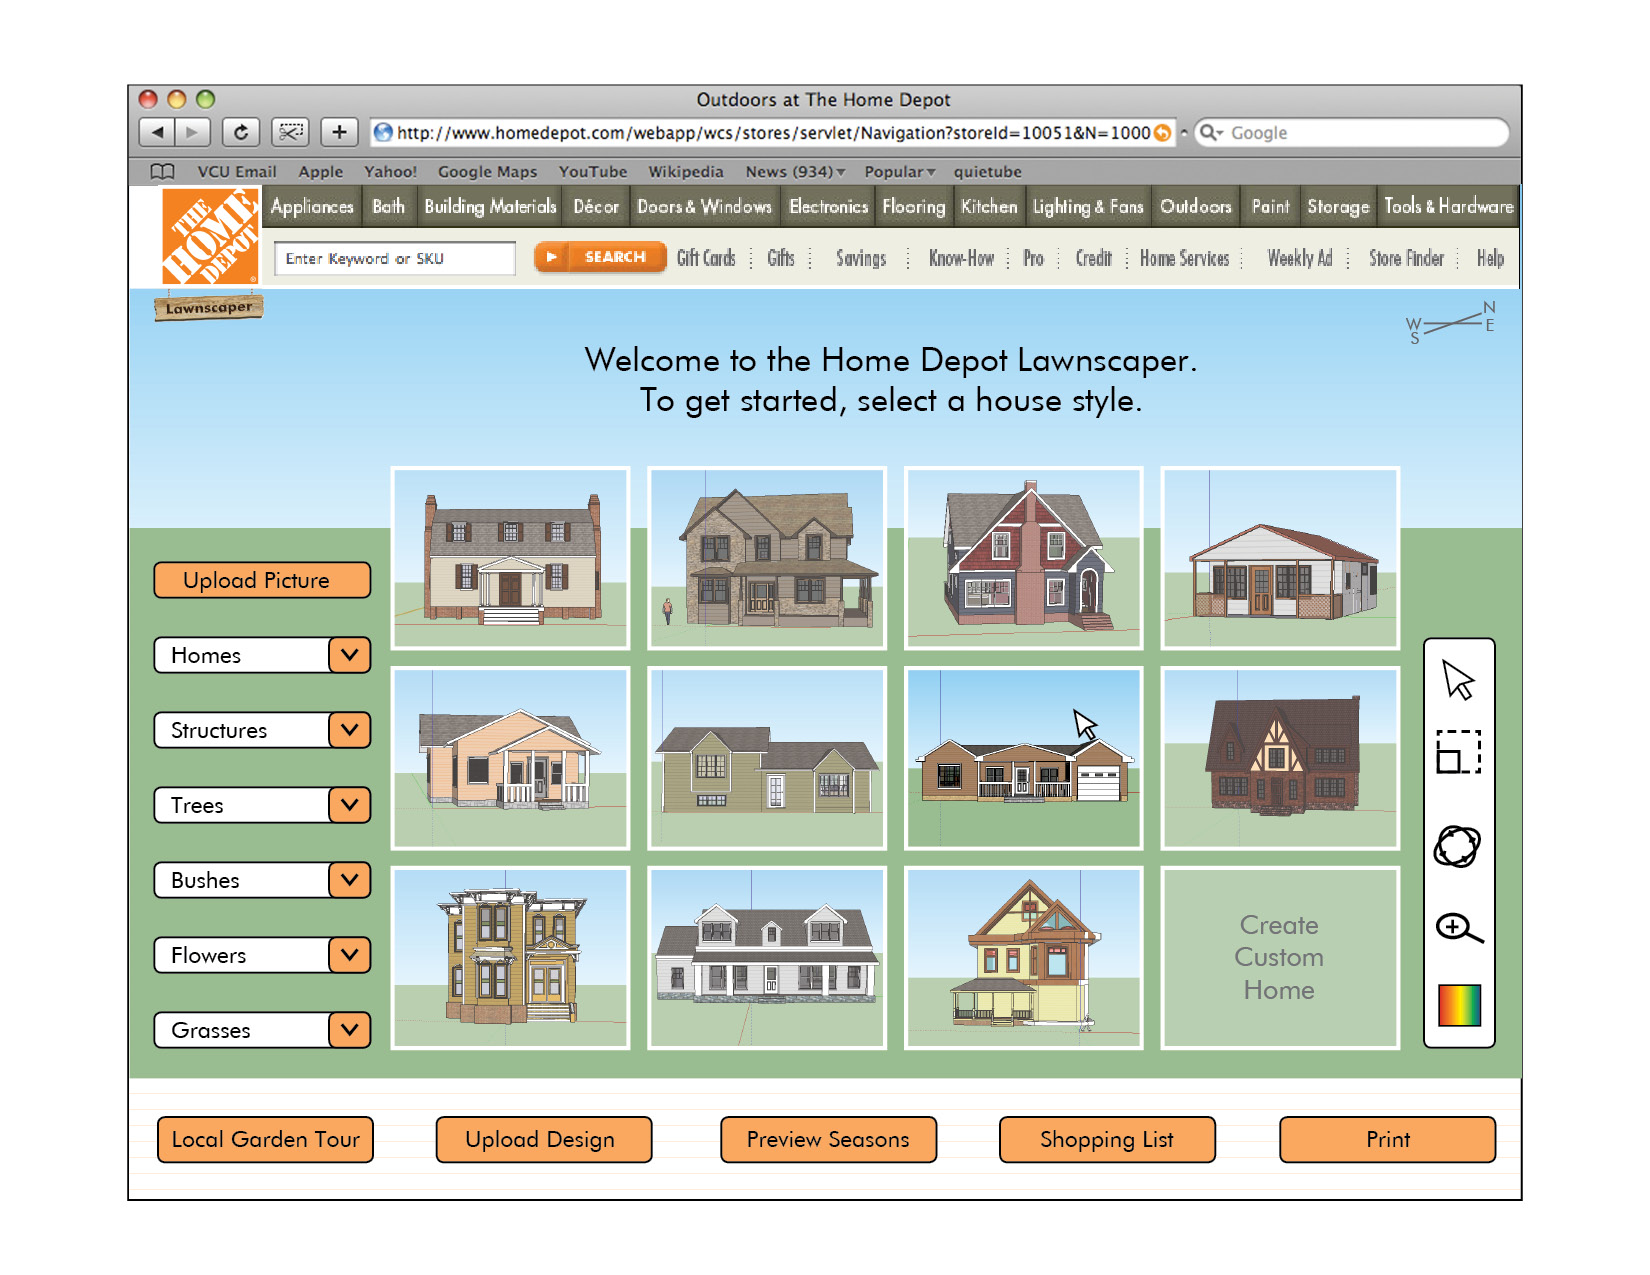Click the web clip scissors button
The image size is (1650, 1275).
(290, 132)
